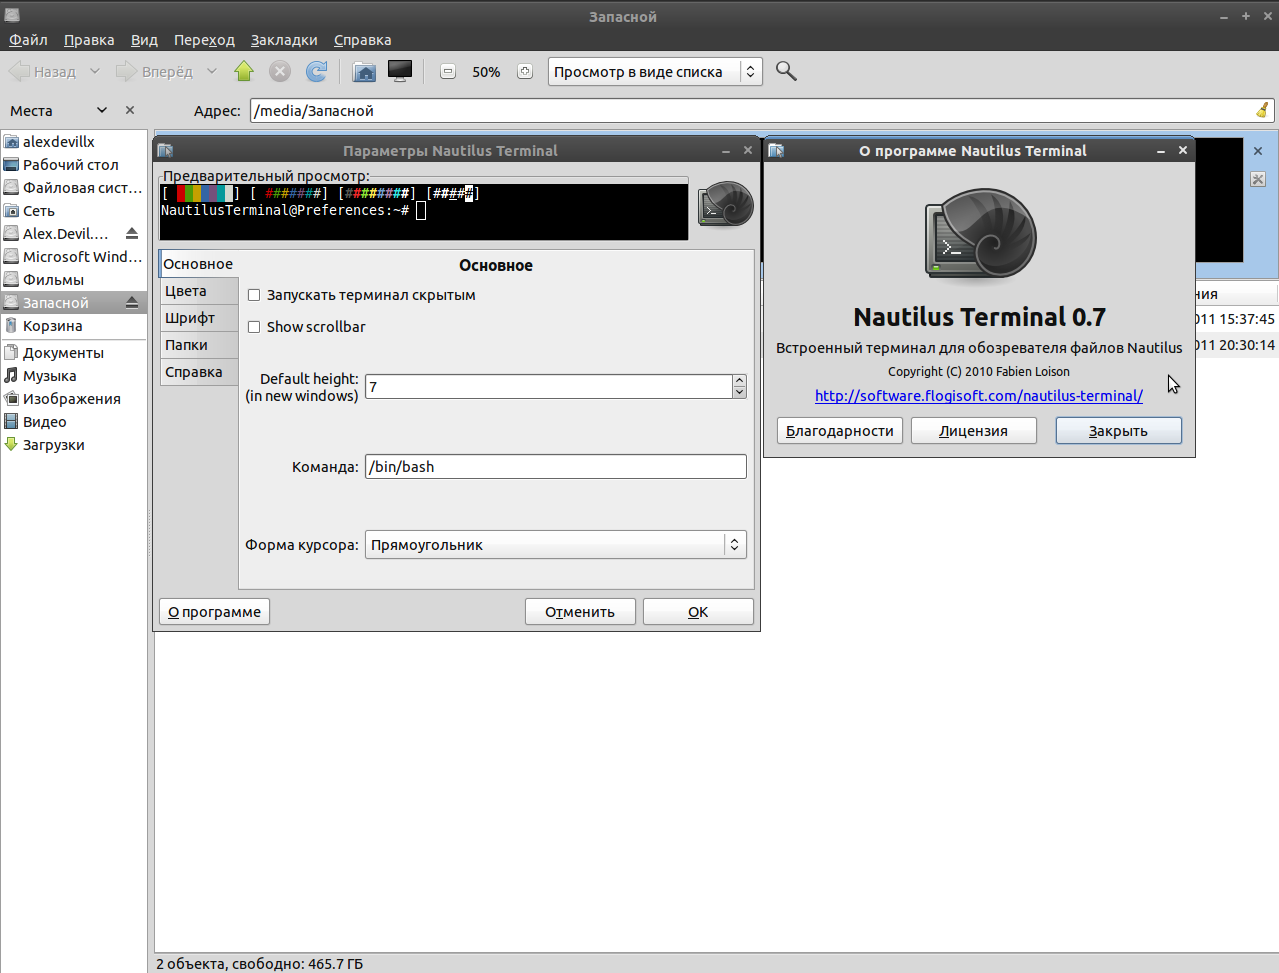Click the Computer monitor icon
Viewport: 1279px width, 973px height.
click(x=400, y=71)
